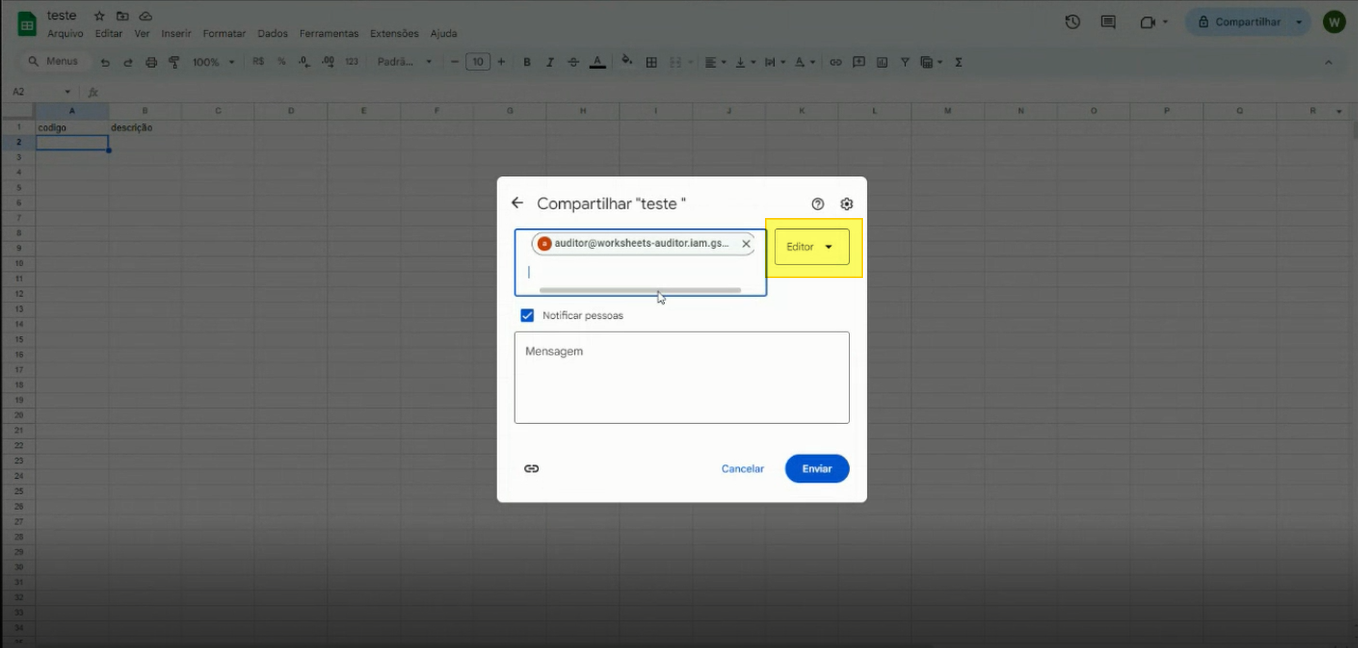The width and height of the screenshot is (1358, 648).
Task: Open the Editar menu
Action: pyautogui.click(x=108, y=34)
